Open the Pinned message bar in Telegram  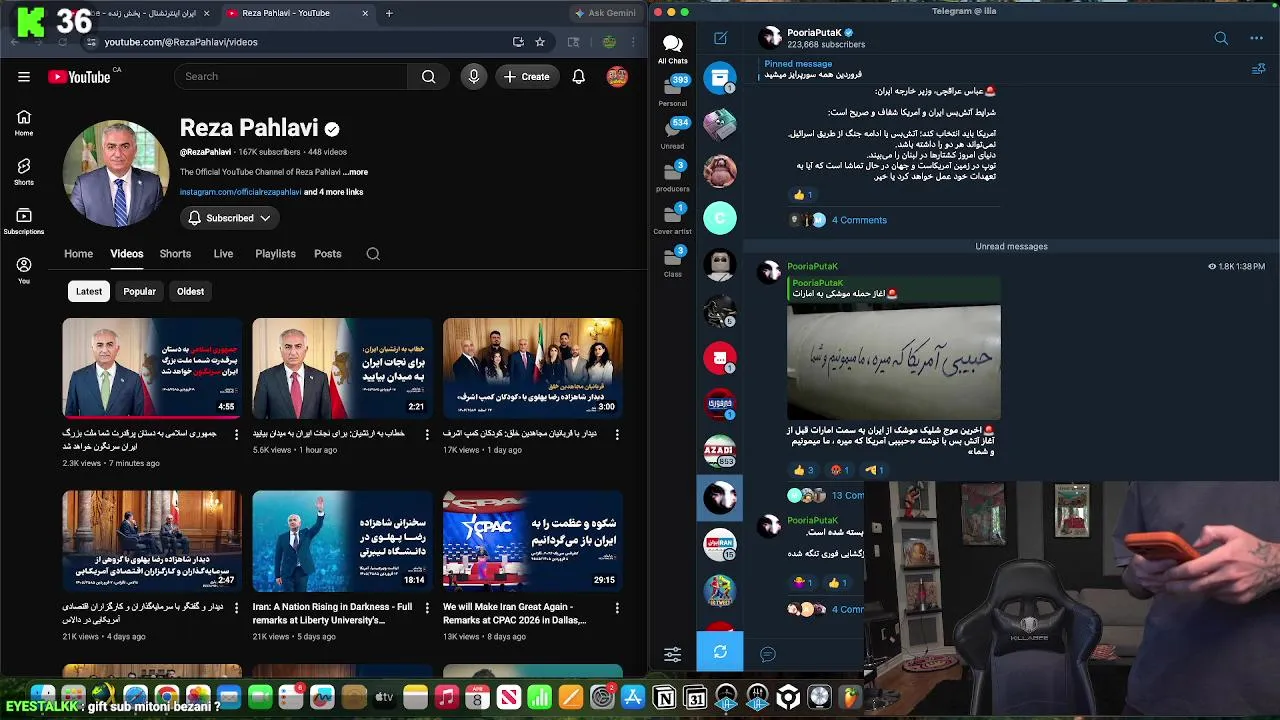(x=1000, y=69)
